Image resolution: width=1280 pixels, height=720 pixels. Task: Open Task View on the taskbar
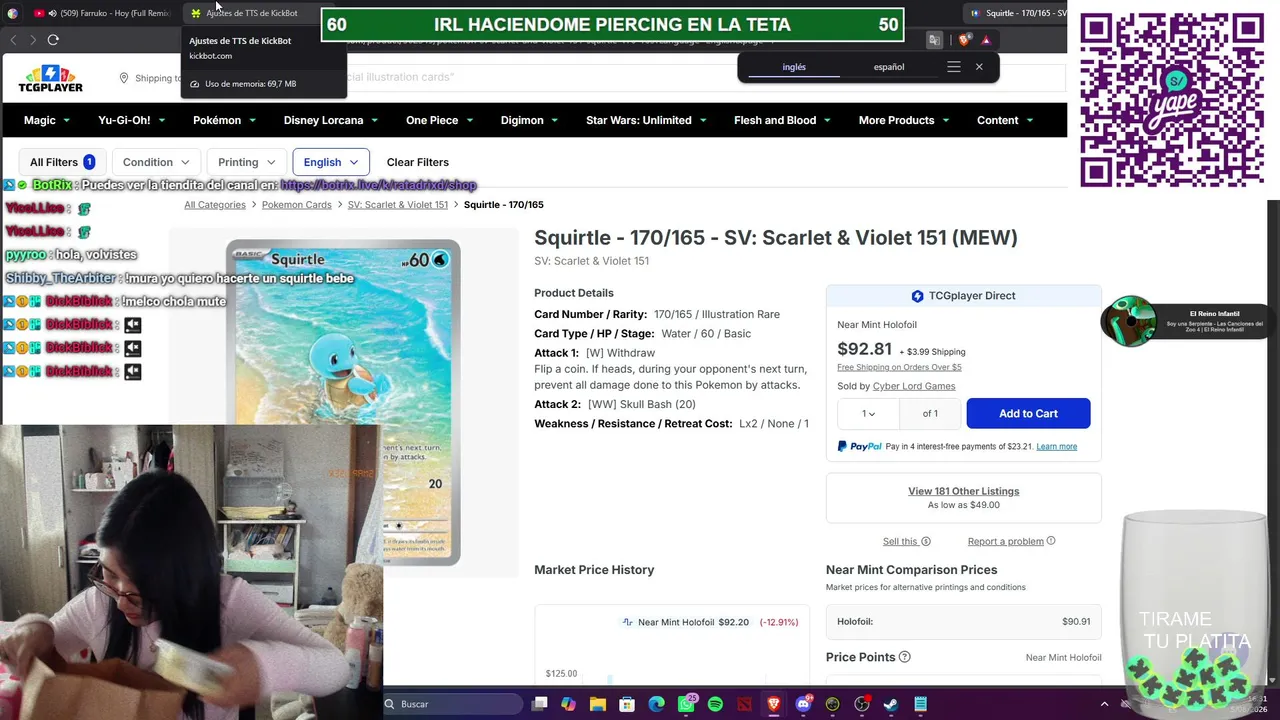pyautogui.click(x=540, y=704)
